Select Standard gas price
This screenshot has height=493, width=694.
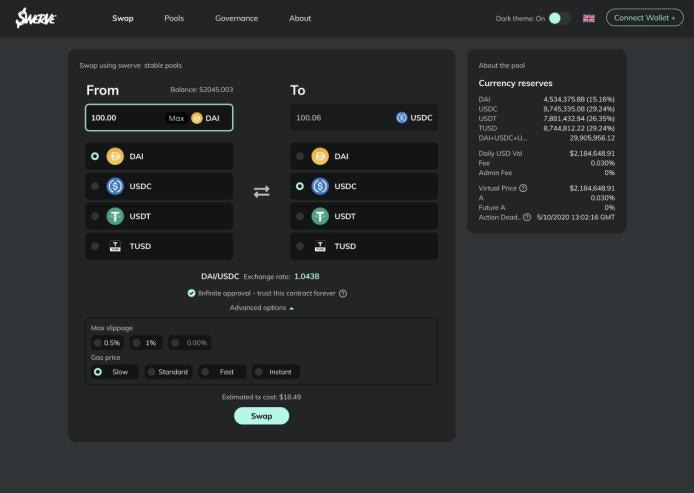(x=168, y=372)
